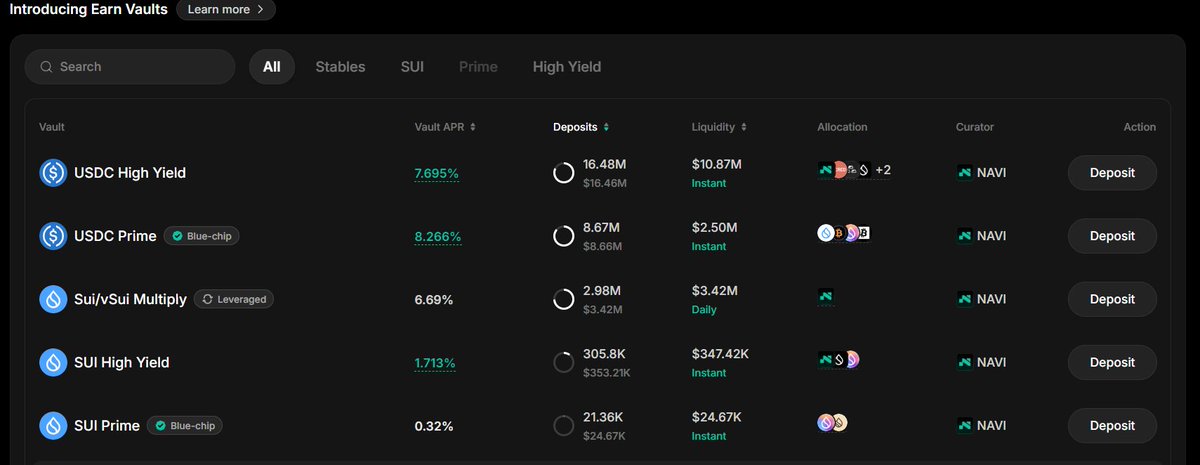1200x465 pixels.
Task: Deposit into USDC High Yield vault
Action: pos(1112,173)
